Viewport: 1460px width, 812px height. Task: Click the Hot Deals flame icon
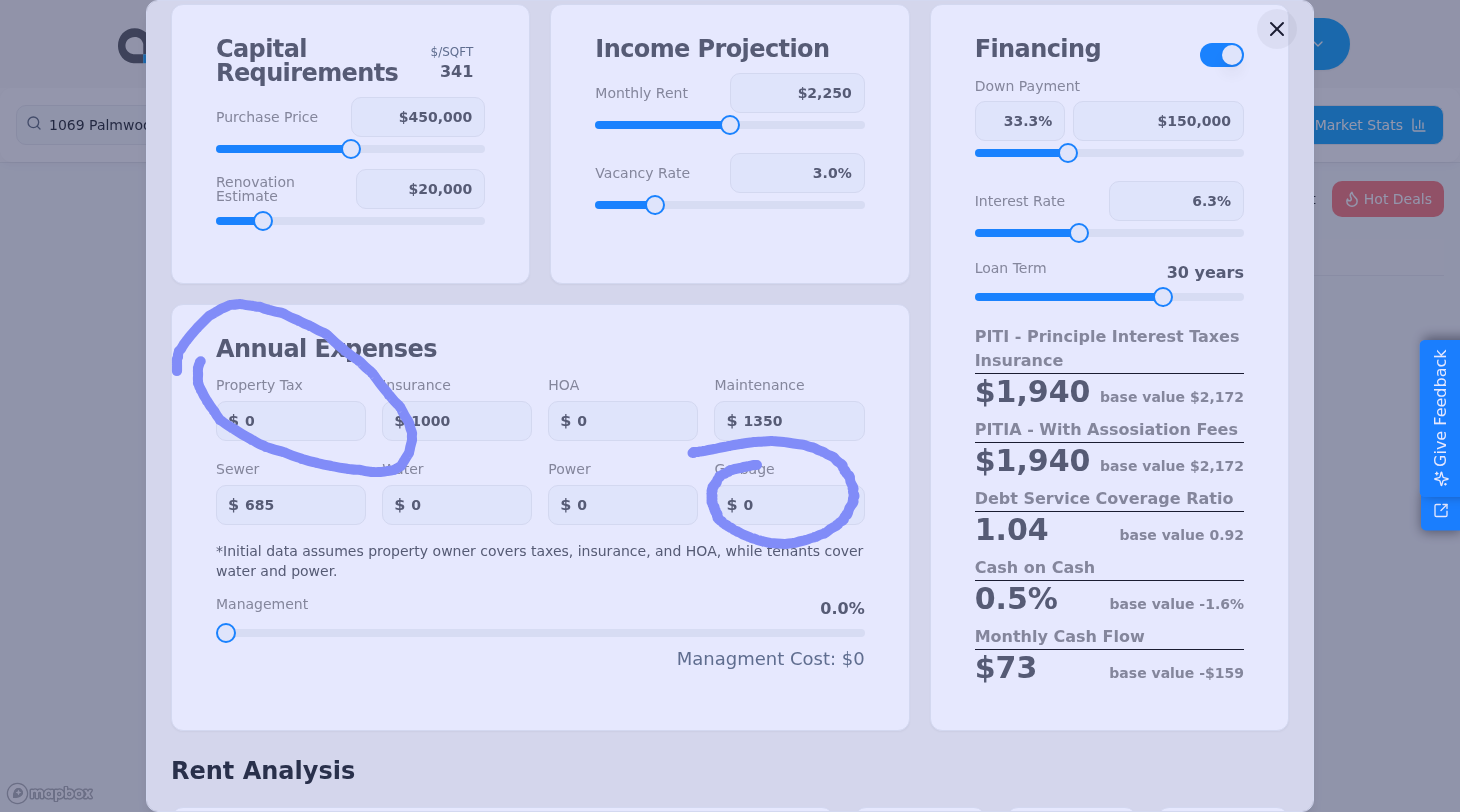[x=1352, y=199]
